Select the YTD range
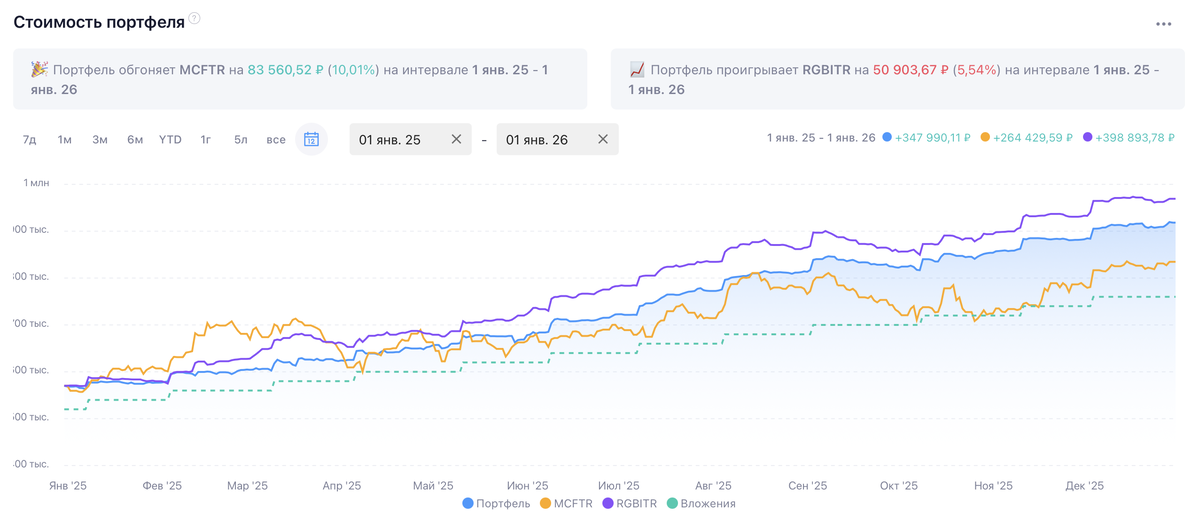1200x521 pixels. (170, 139)
